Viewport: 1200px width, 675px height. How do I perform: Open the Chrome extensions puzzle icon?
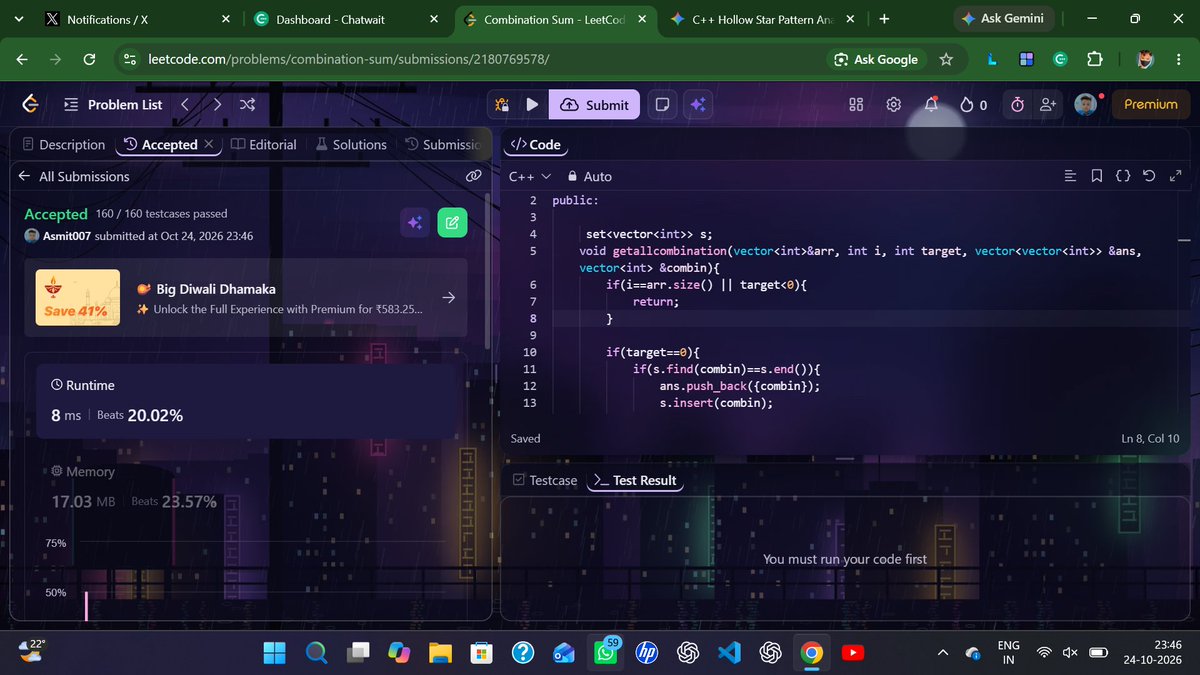pyautogui.click(x=1095, y=59)
